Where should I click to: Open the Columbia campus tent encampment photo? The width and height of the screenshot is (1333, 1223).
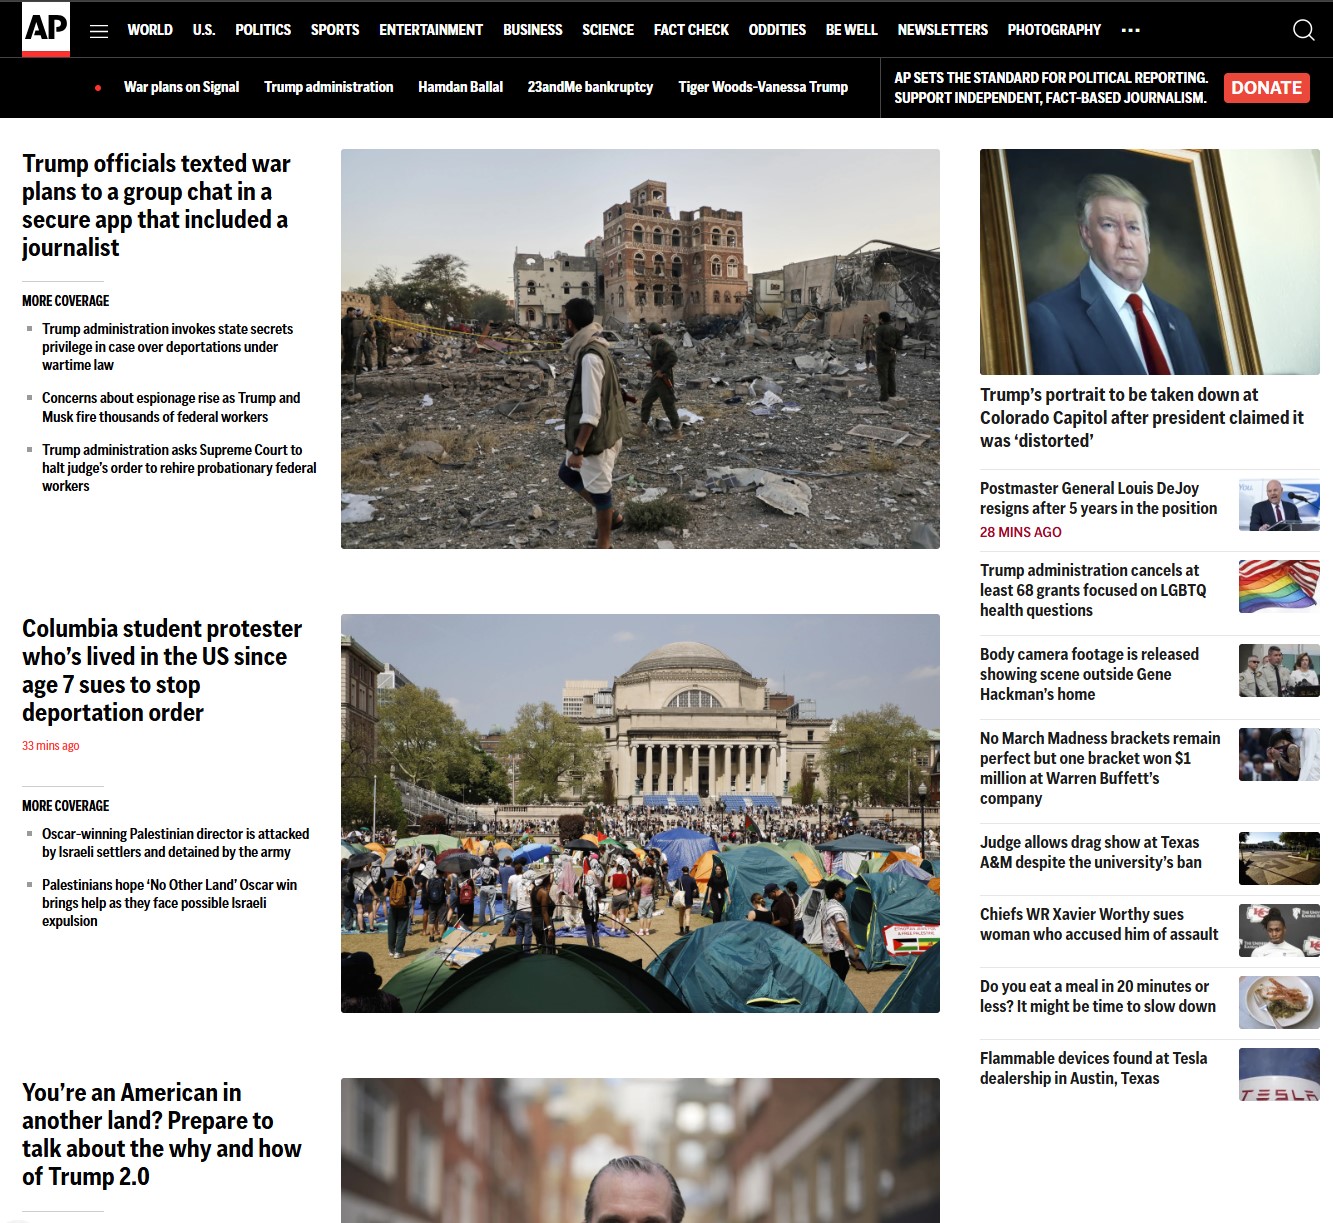640,813
